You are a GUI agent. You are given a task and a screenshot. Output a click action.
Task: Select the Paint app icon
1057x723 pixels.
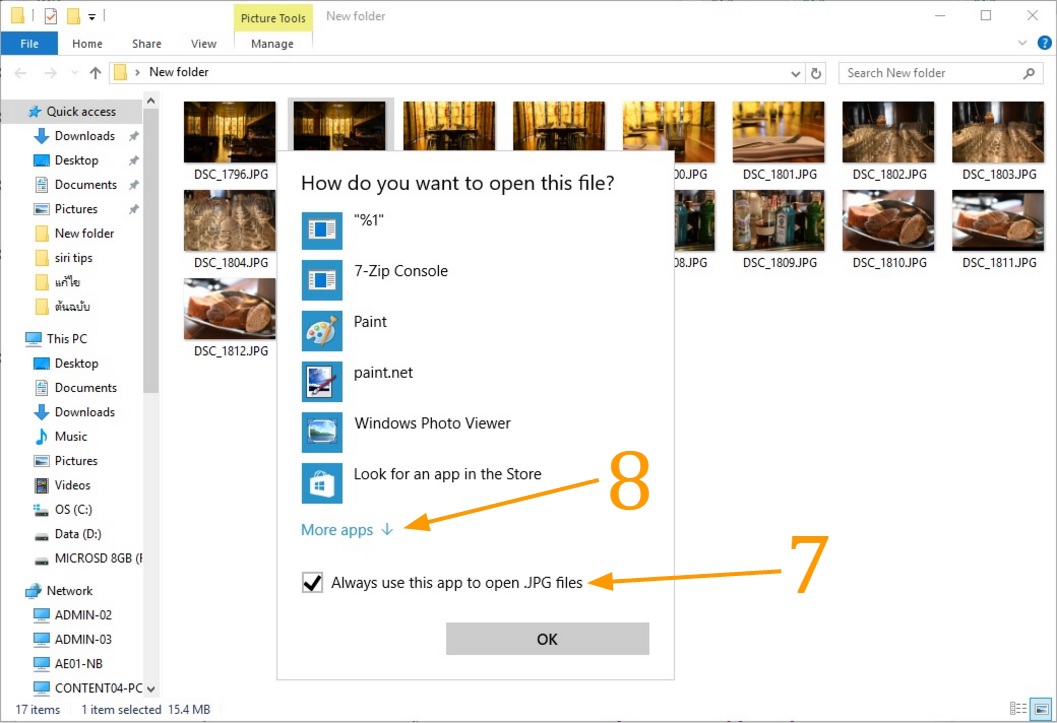coord(322,331)
